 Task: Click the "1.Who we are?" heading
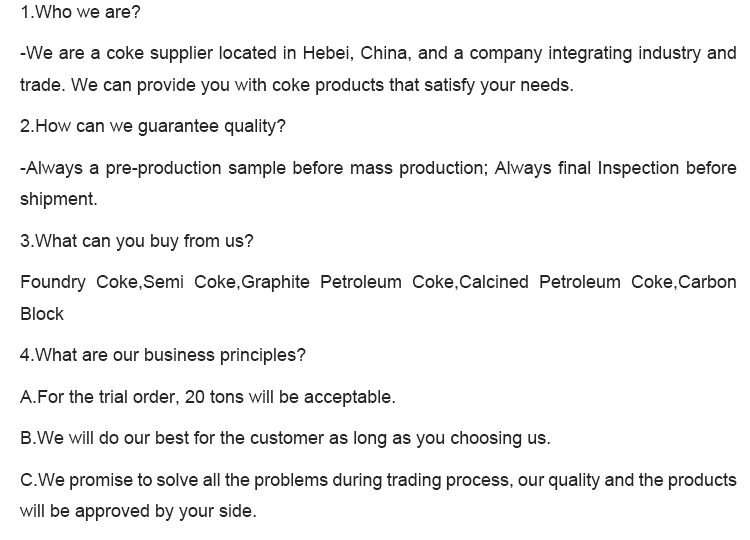(80, 12)
